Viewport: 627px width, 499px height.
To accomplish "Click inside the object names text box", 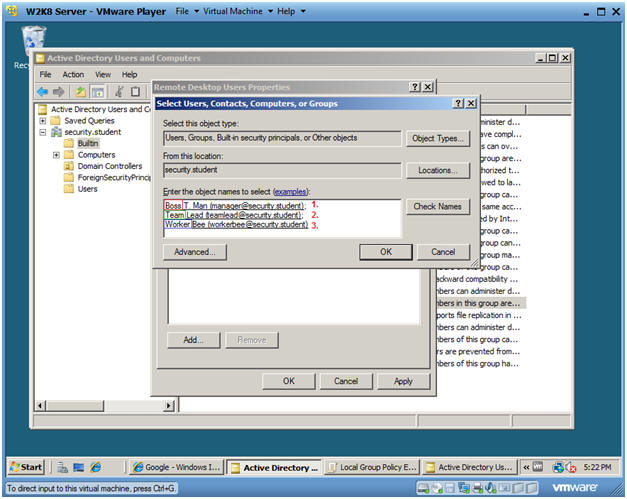I will pos(282,218).
